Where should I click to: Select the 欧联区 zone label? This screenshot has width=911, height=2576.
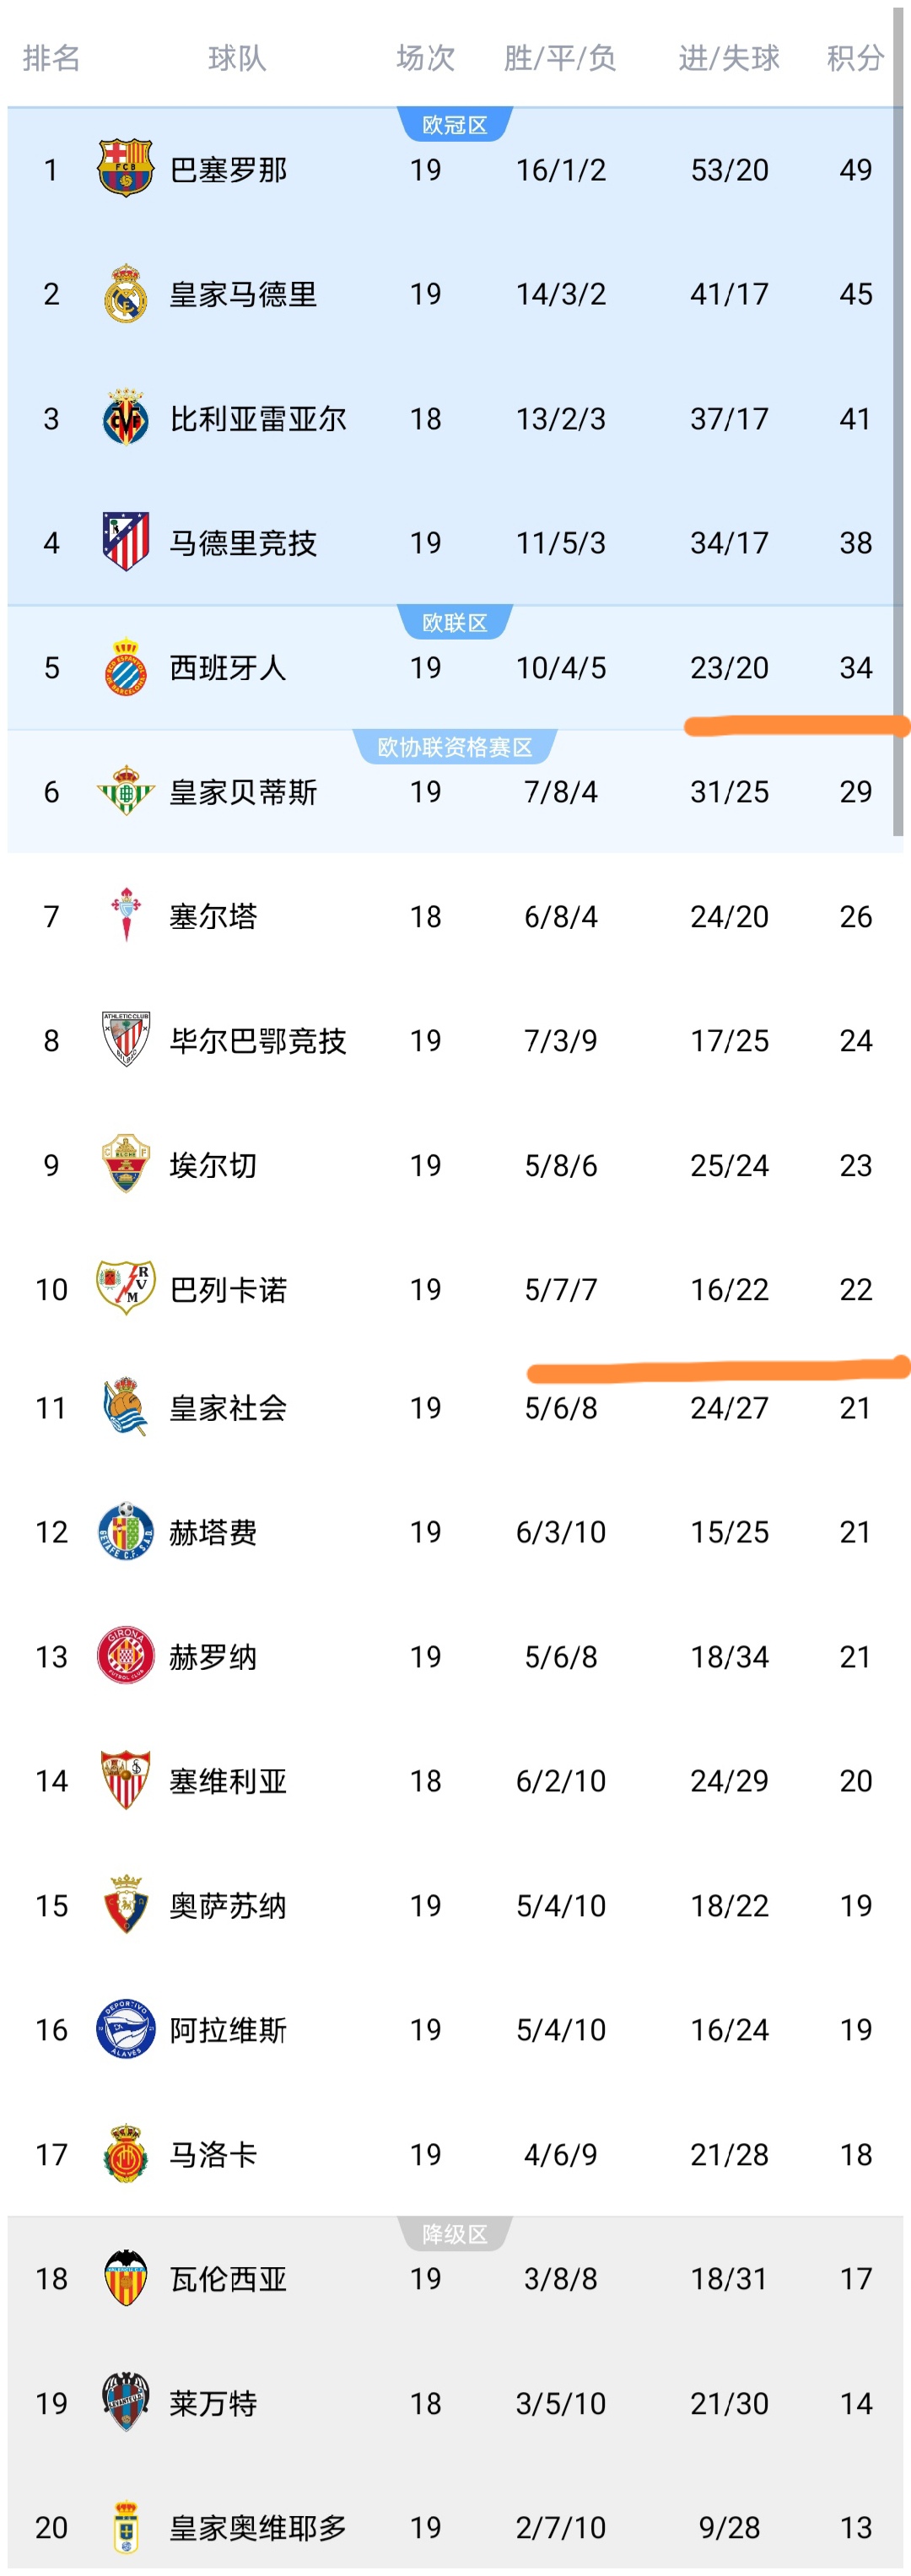[x=455, y=623]
